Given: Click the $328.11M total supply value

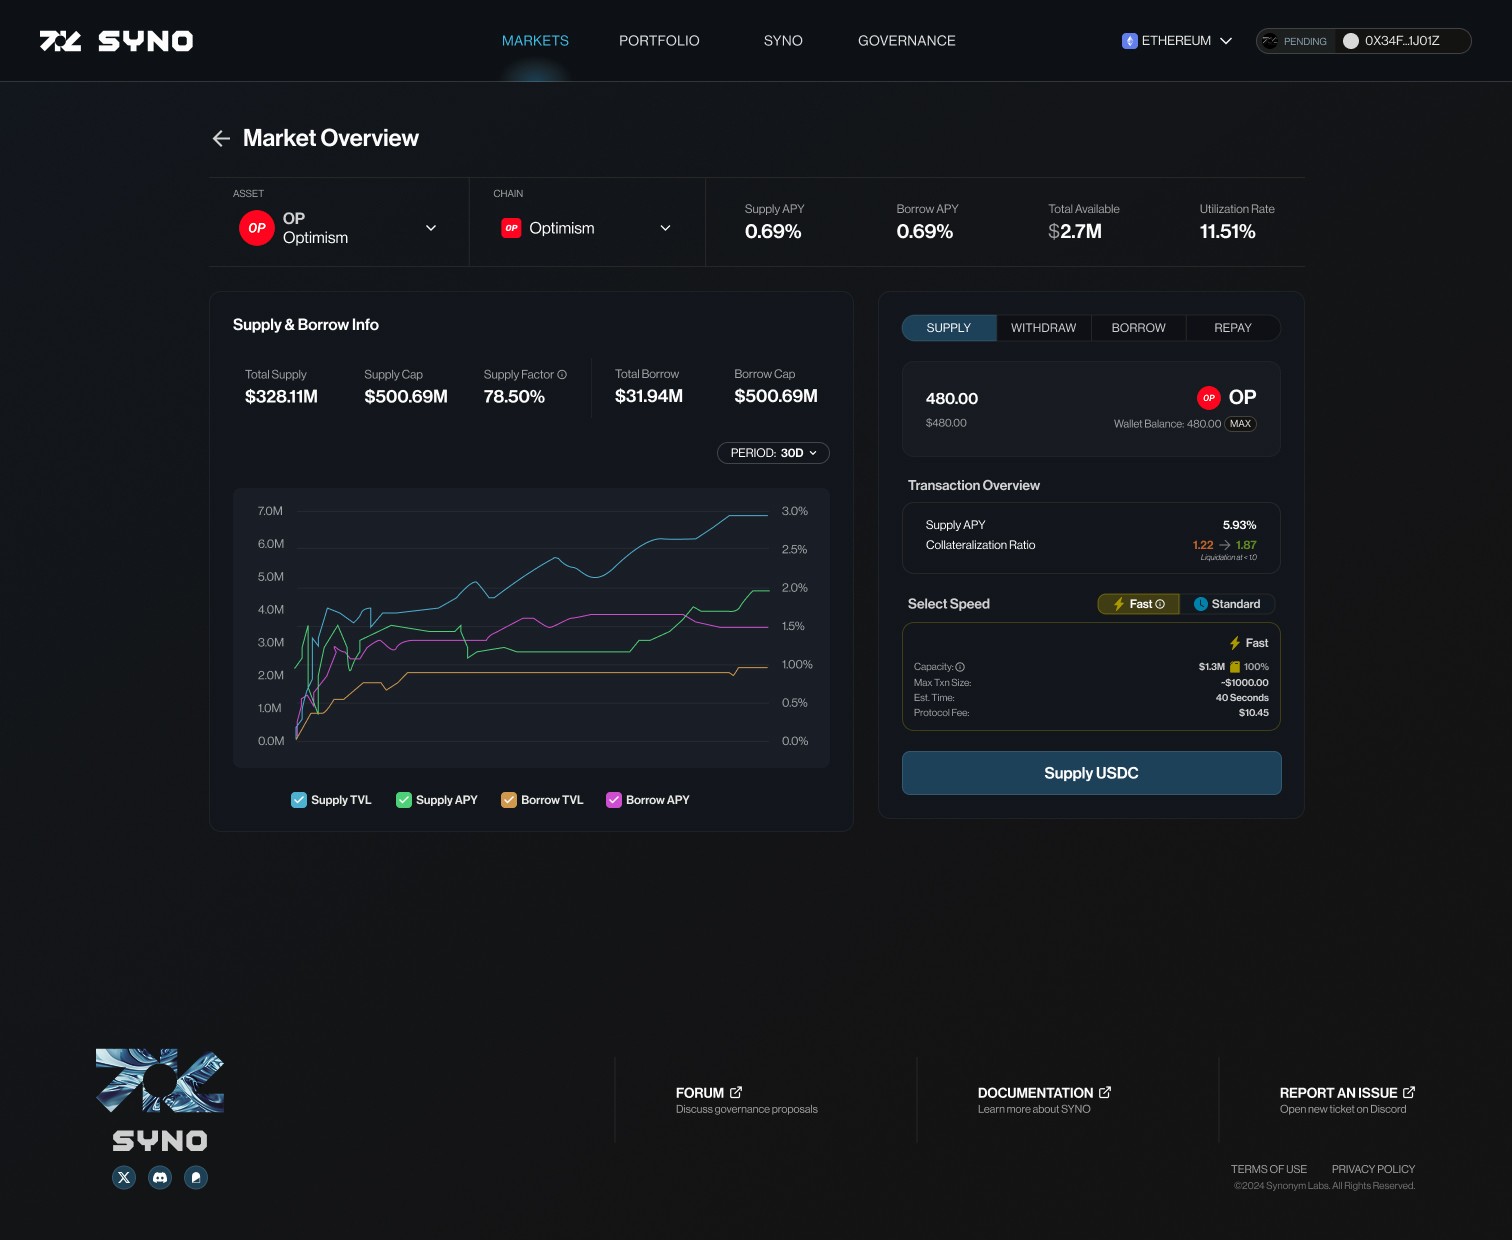Looking at the screenshot, I should [281, 397].
